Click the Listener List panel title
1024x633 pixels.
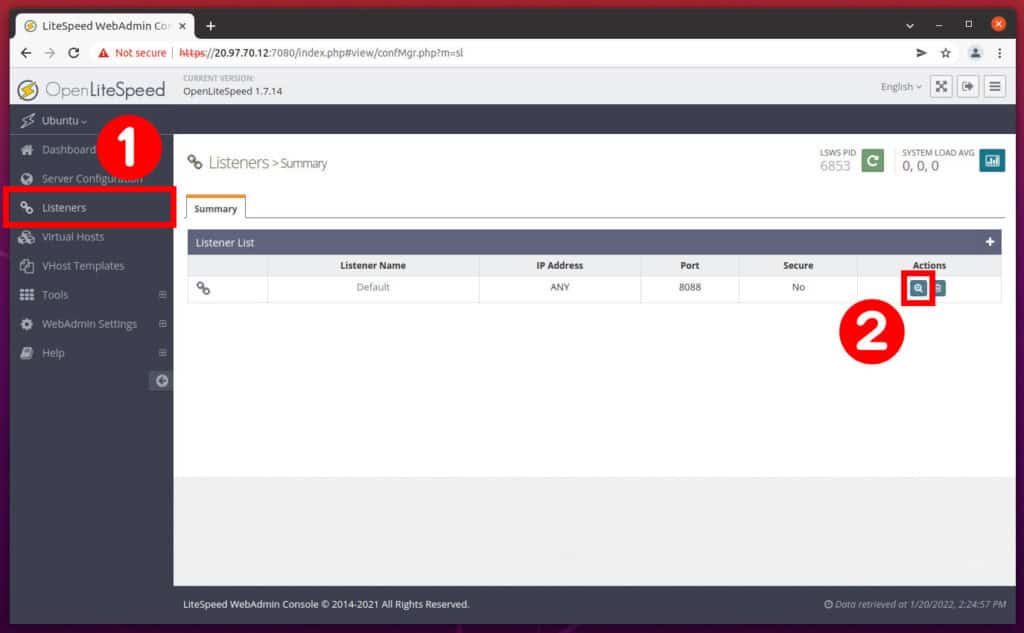coord(225,243)
